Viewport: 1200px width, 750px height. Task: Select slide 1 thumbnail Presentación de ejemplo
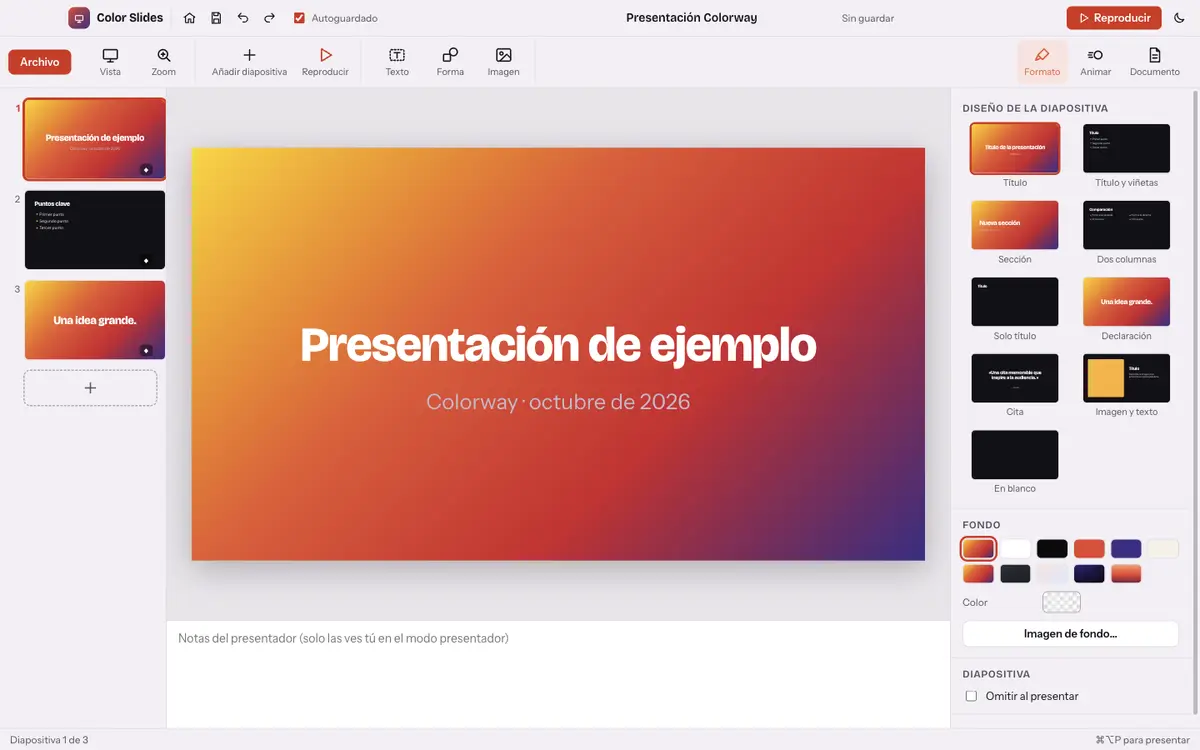click(x=95, y=139)
